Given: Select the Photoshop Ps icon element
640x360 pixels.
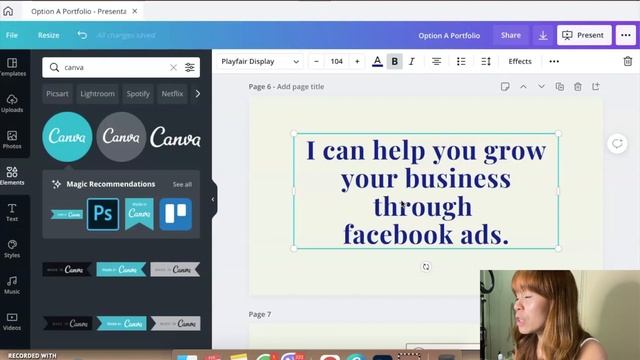Looking at the screenshot, I should [103, 214].
